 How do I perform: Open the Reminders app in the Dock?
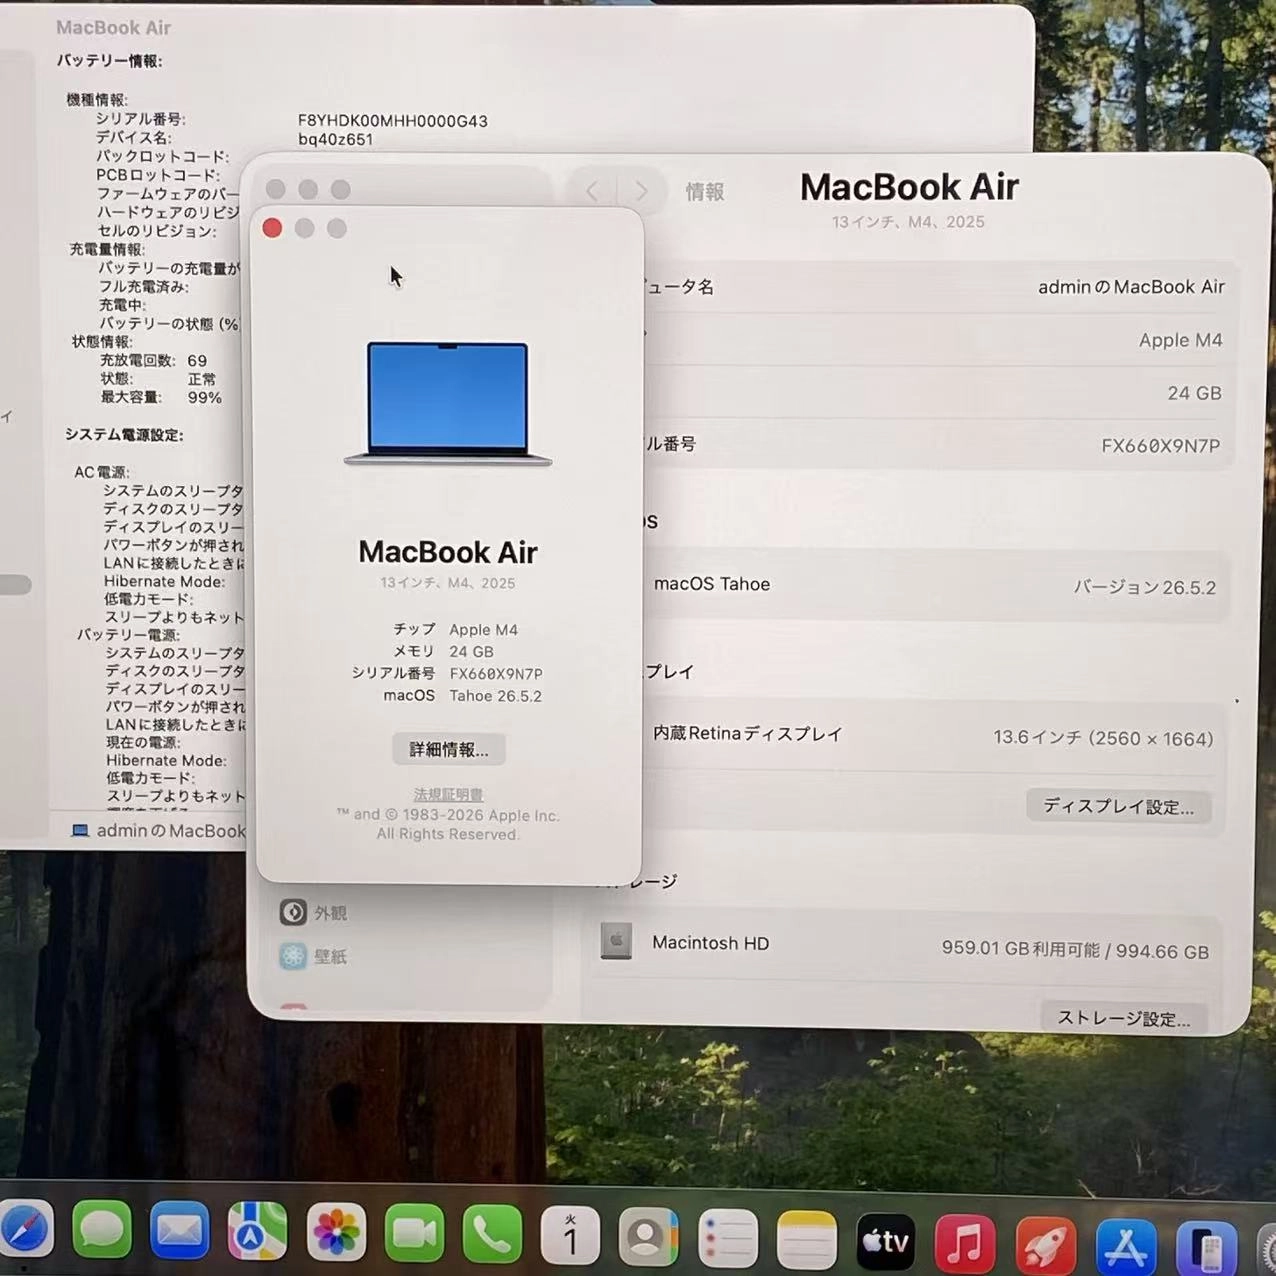coord(727,1238)
